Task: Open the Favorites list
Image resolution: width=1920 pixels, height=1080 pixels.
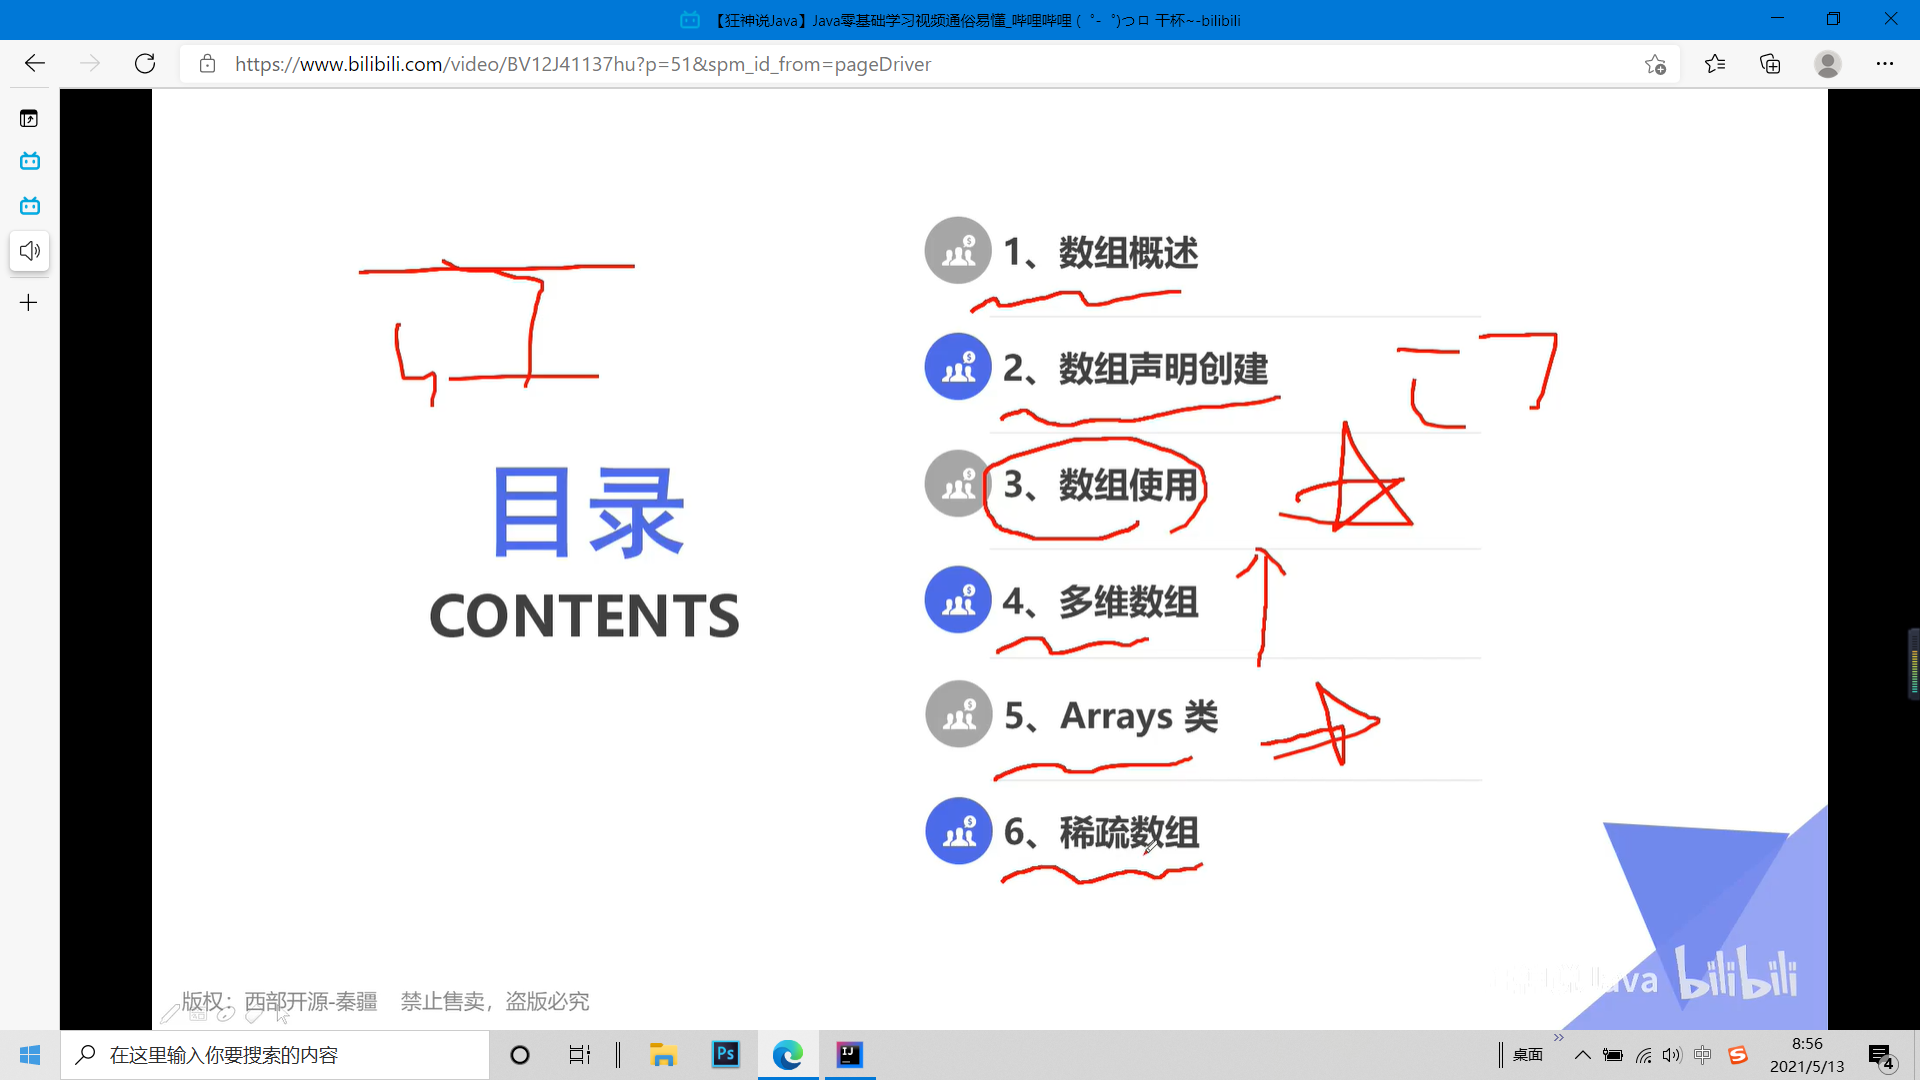Action: (x=1715, y=64)
